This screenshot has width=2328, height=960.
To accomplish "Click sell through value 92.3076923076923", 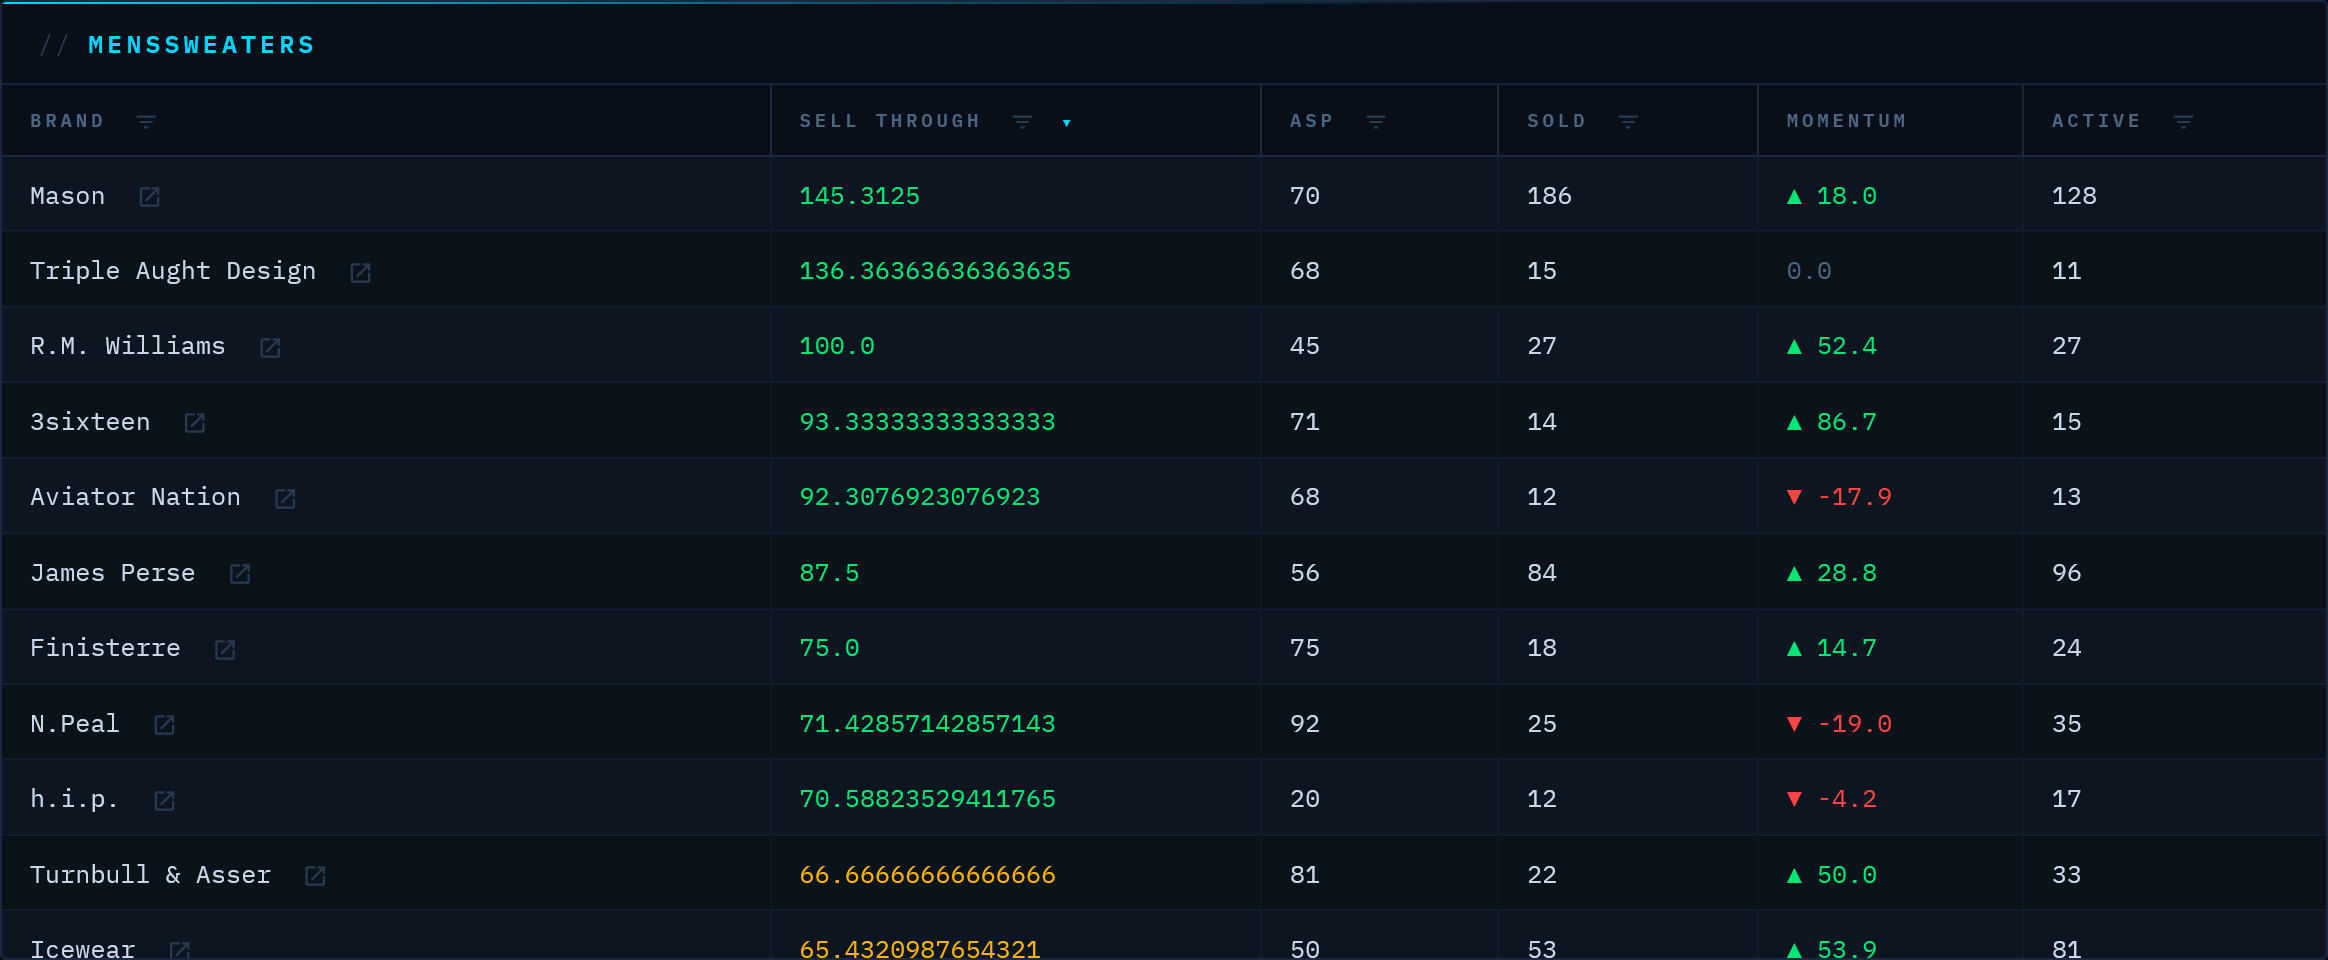I will tap(920, 497).
